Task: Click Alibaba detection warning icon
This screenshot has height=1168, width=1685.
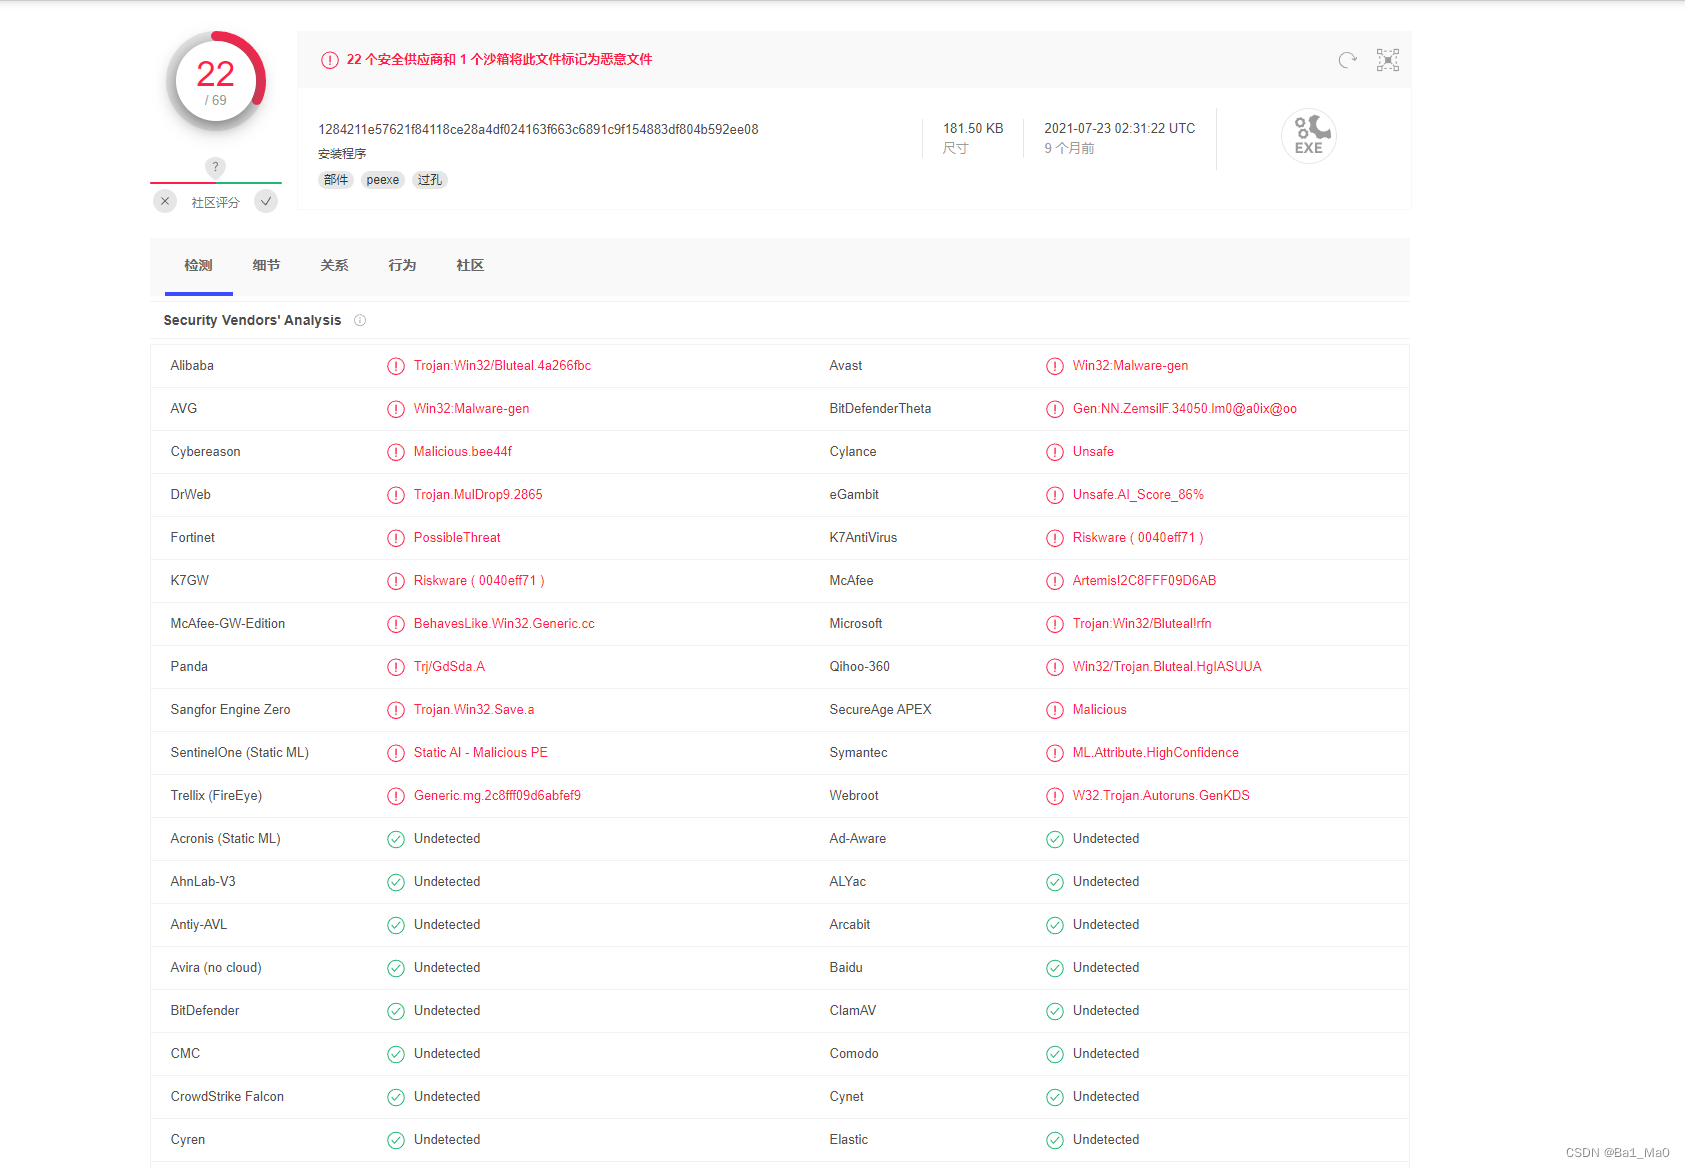Action: [396, 366]
